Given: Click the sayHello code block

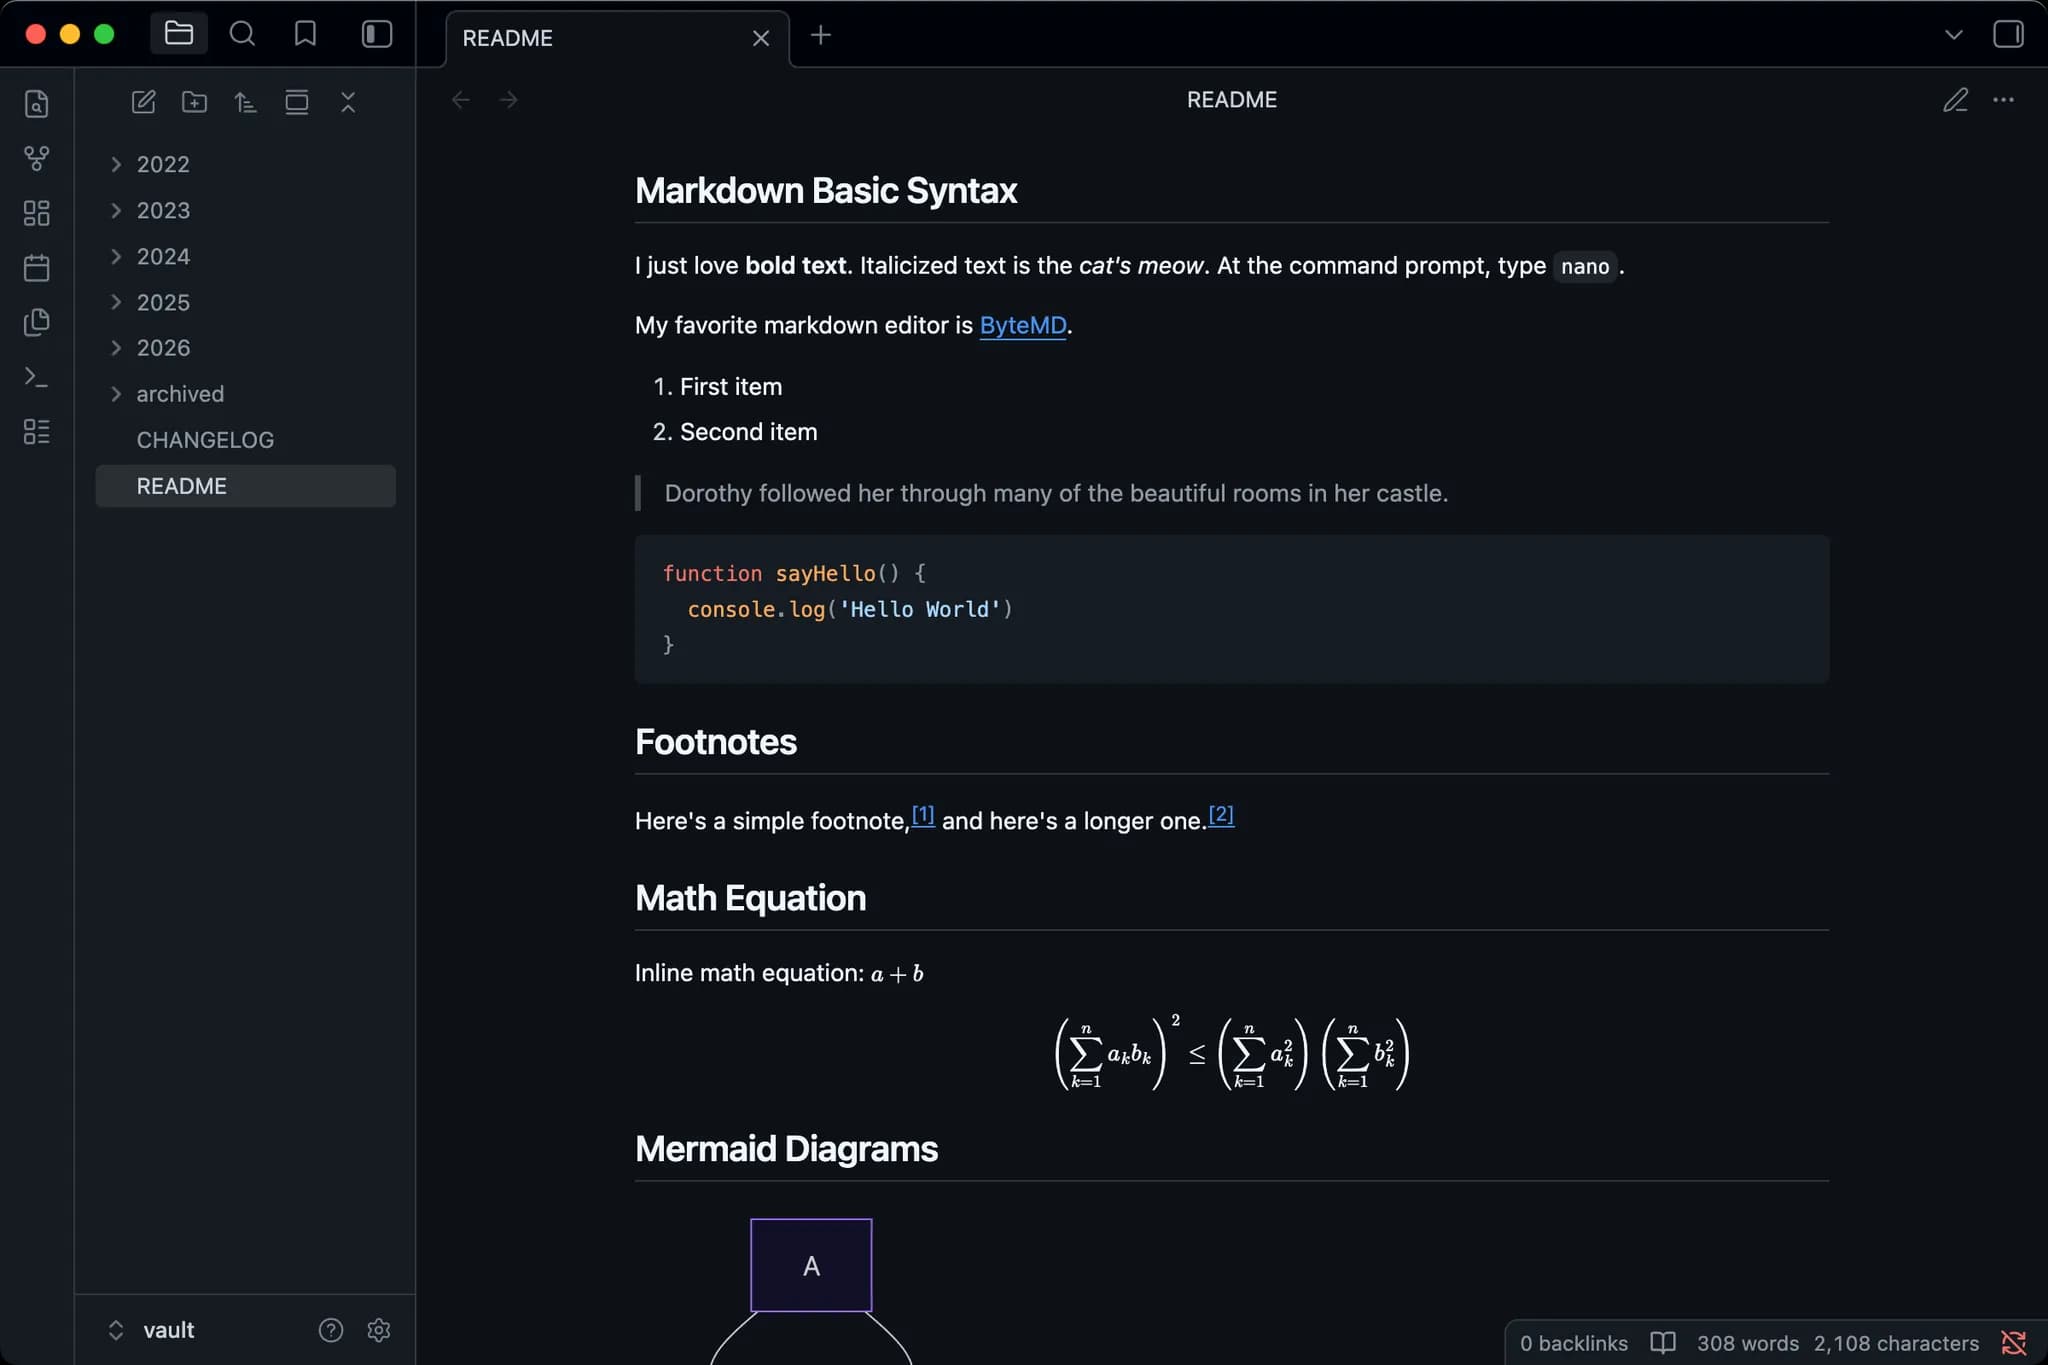Looking at the screenshot, I should pyautogui.click(x=1232, y=609).
